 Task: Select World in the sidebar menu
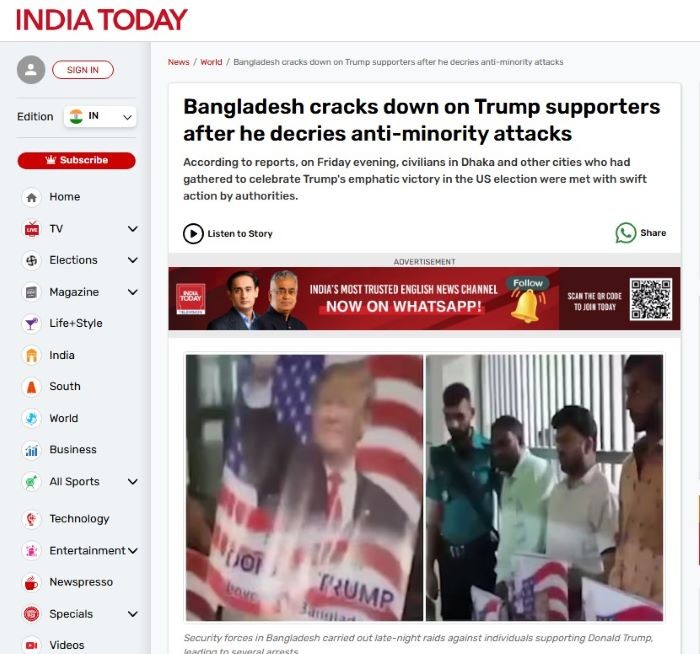63,418
